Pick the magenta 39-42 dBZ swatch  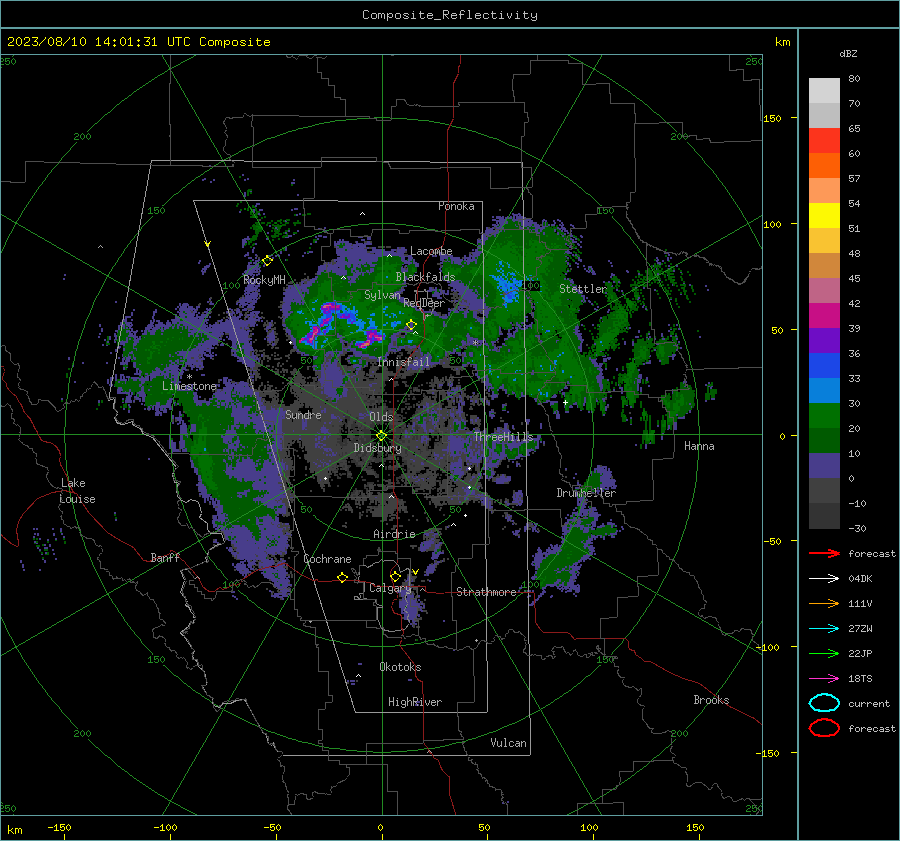[824, 315]
